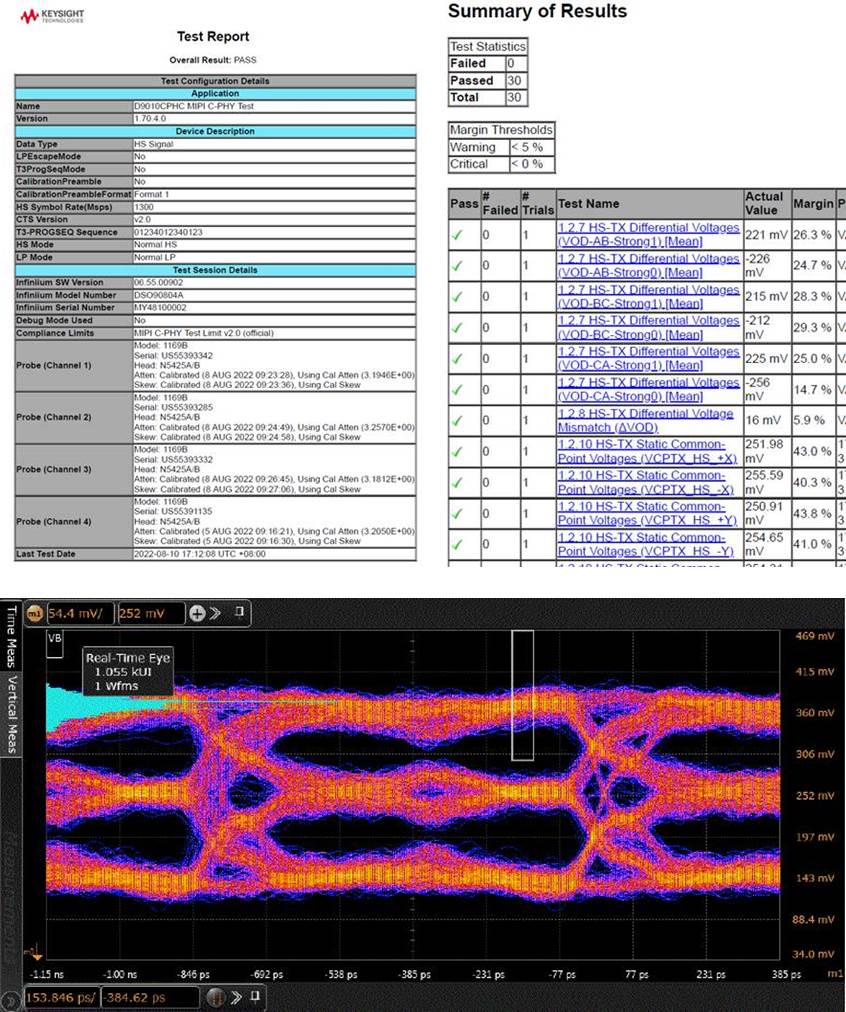Click the m1 ground reference arrow marker
Image resolution: width=846 pixels, height=1012 pixels.
[35, 953]
